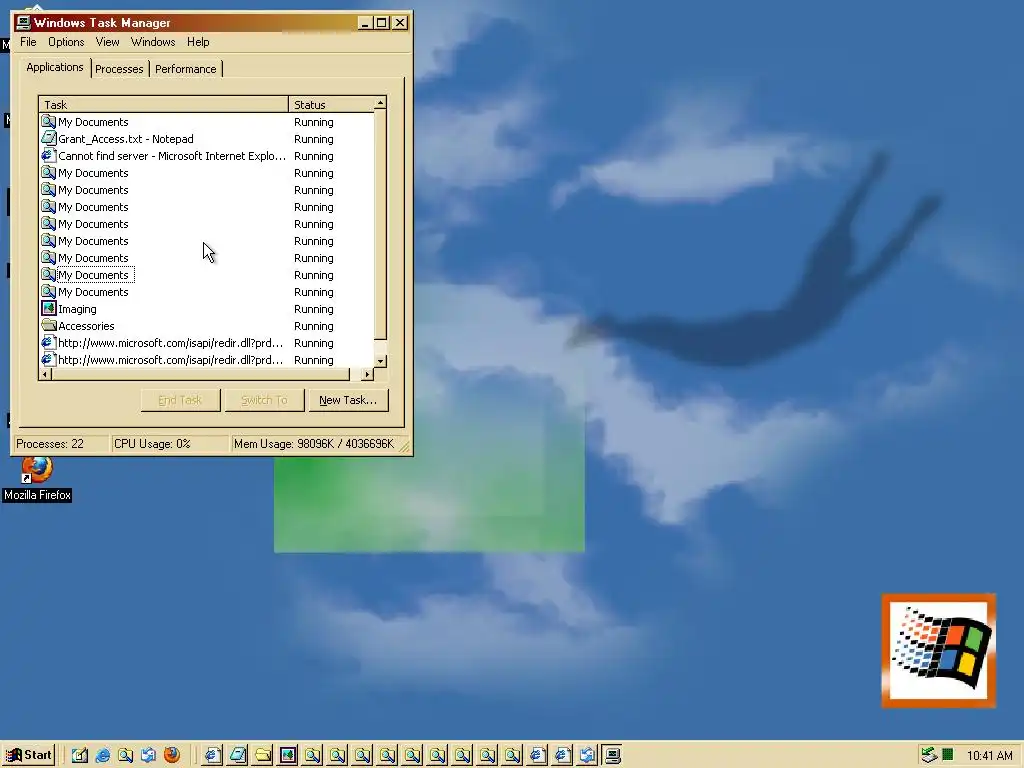
Task: Sort the list by the Status column header
Action: pos(330,104)
